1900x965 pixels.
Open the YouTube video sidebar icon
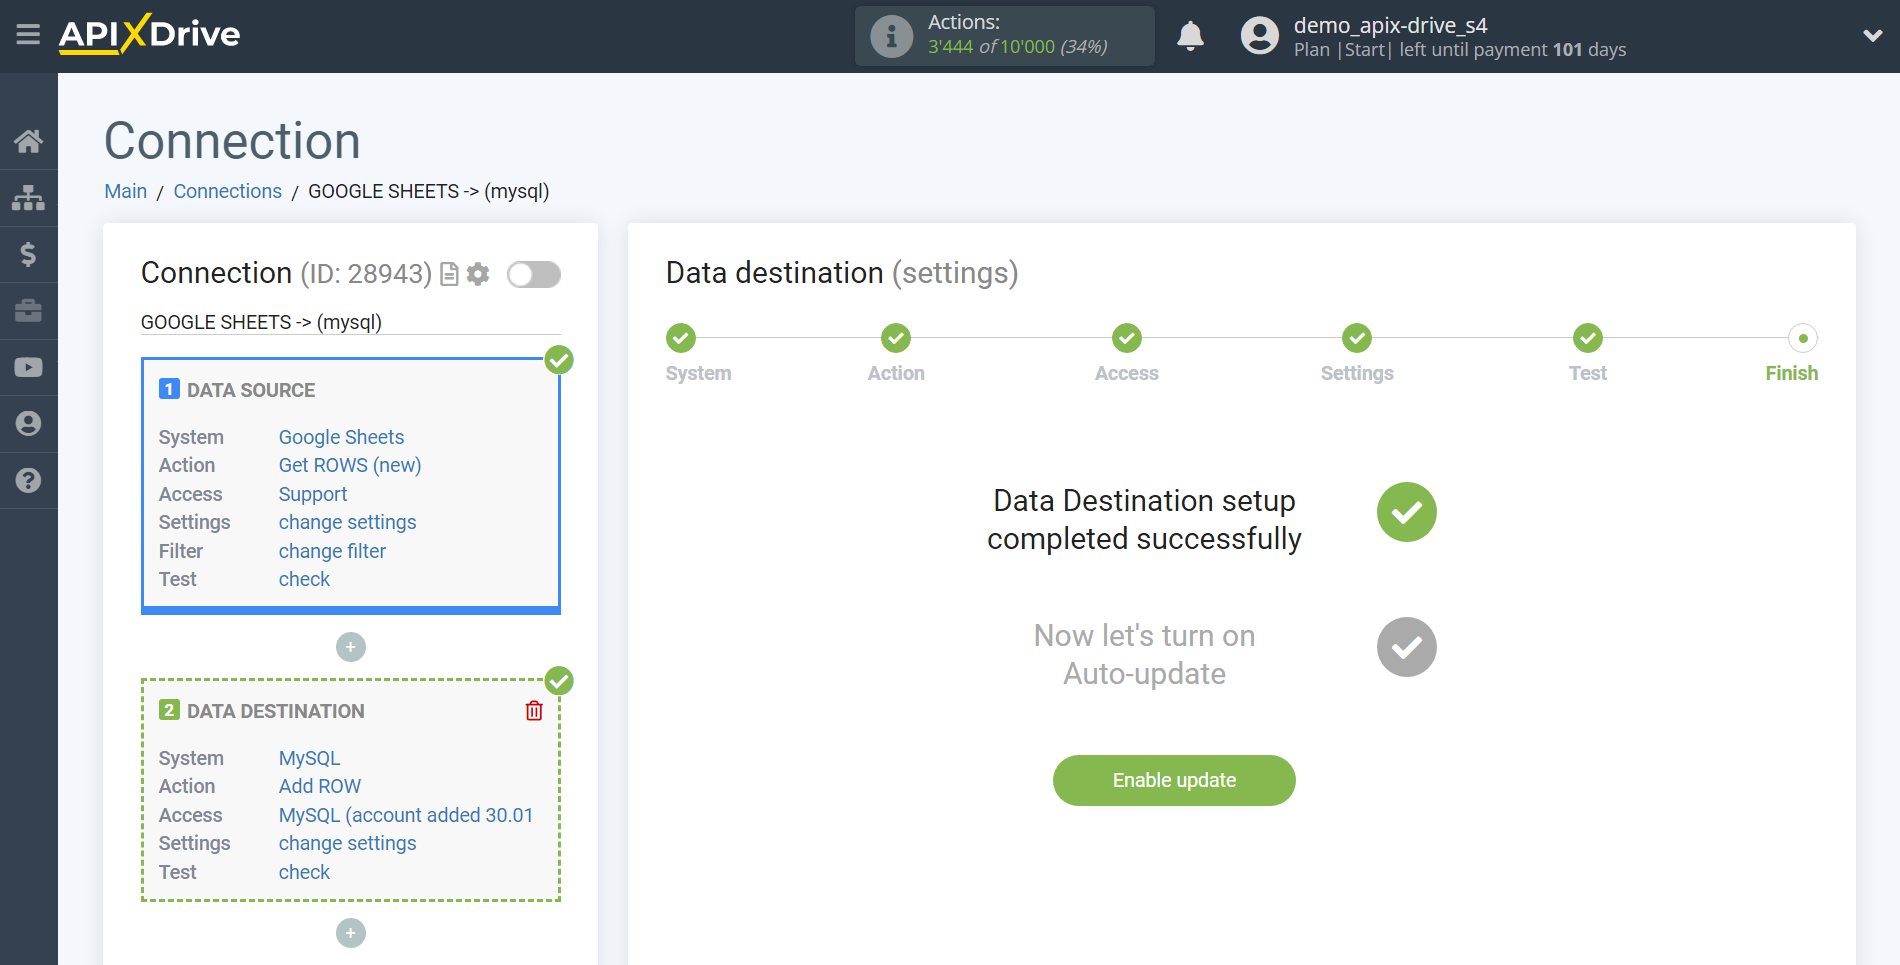[28, 367]
